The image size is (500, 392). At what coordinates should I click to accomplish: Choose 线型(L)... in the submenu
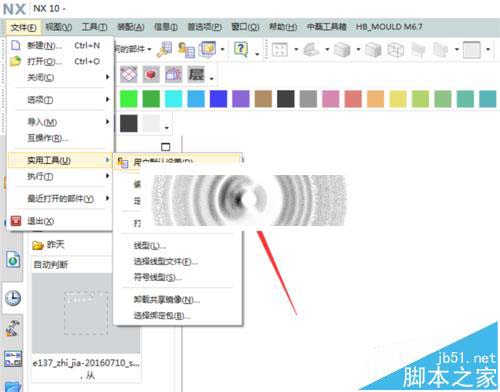(178, 246)
